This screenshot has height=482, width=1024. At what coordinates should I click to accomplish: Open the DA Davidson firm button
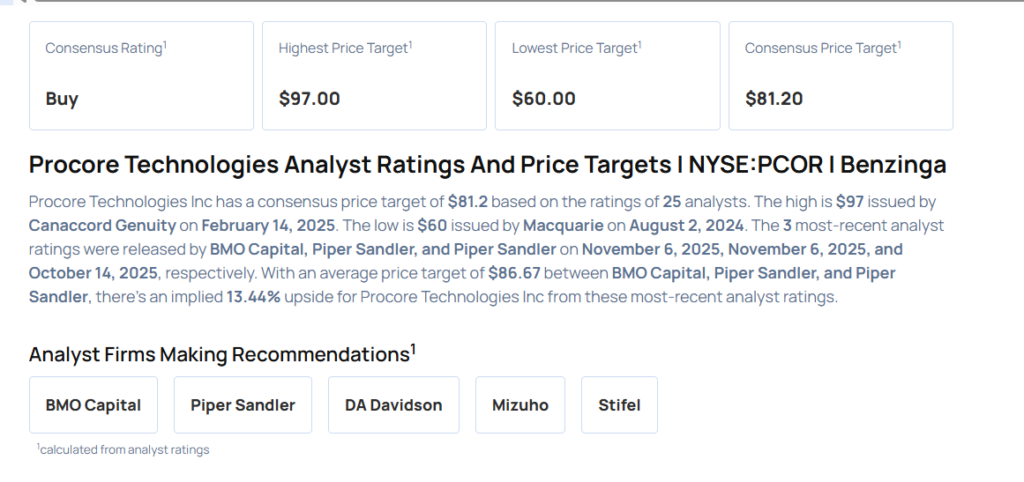tap(393, 405)
